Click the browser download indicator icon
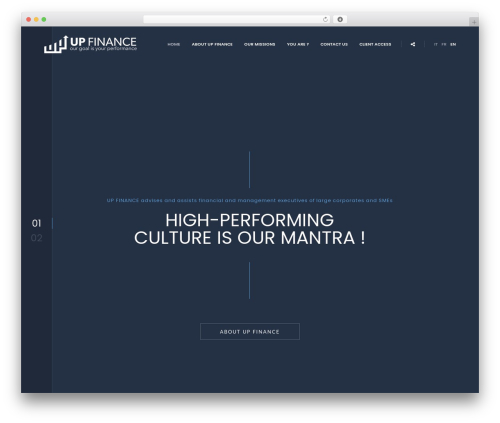The width and height of the screenshot is (500, 423). 340,19
